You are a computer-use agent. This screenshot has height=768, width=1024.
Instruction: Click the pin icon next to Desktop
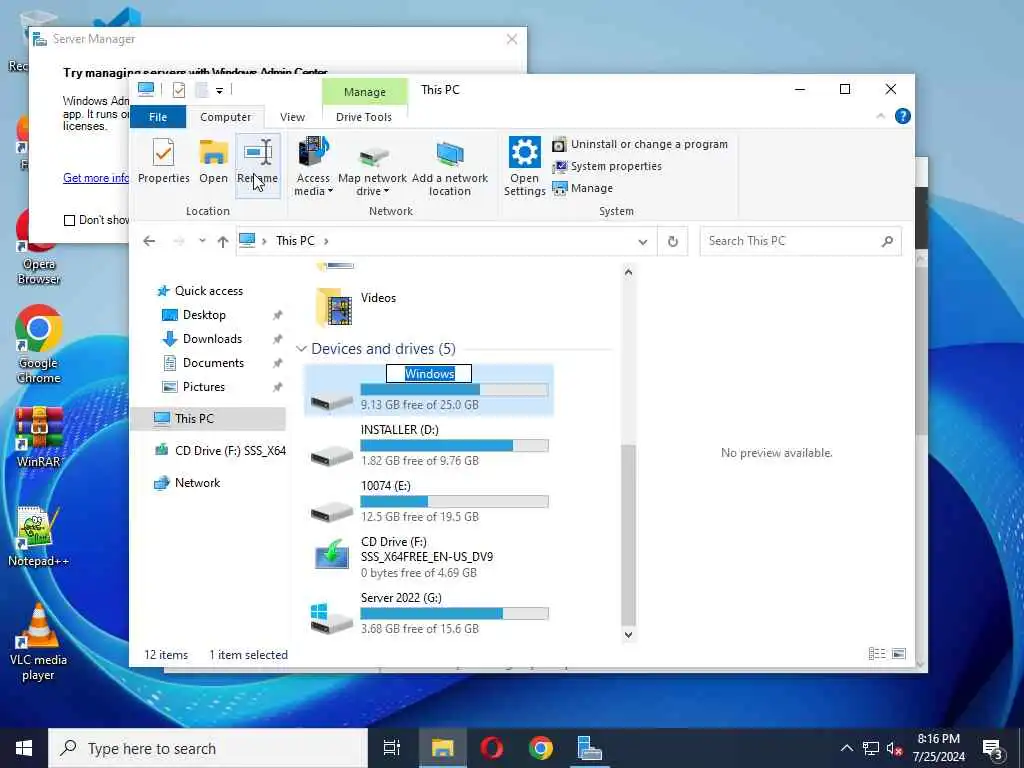click(278, 315)
